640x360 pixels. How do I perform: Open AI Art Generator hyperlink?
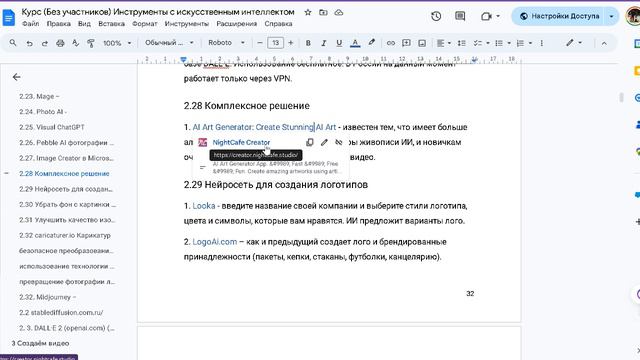pyautogui.click(x=264, y=127)
